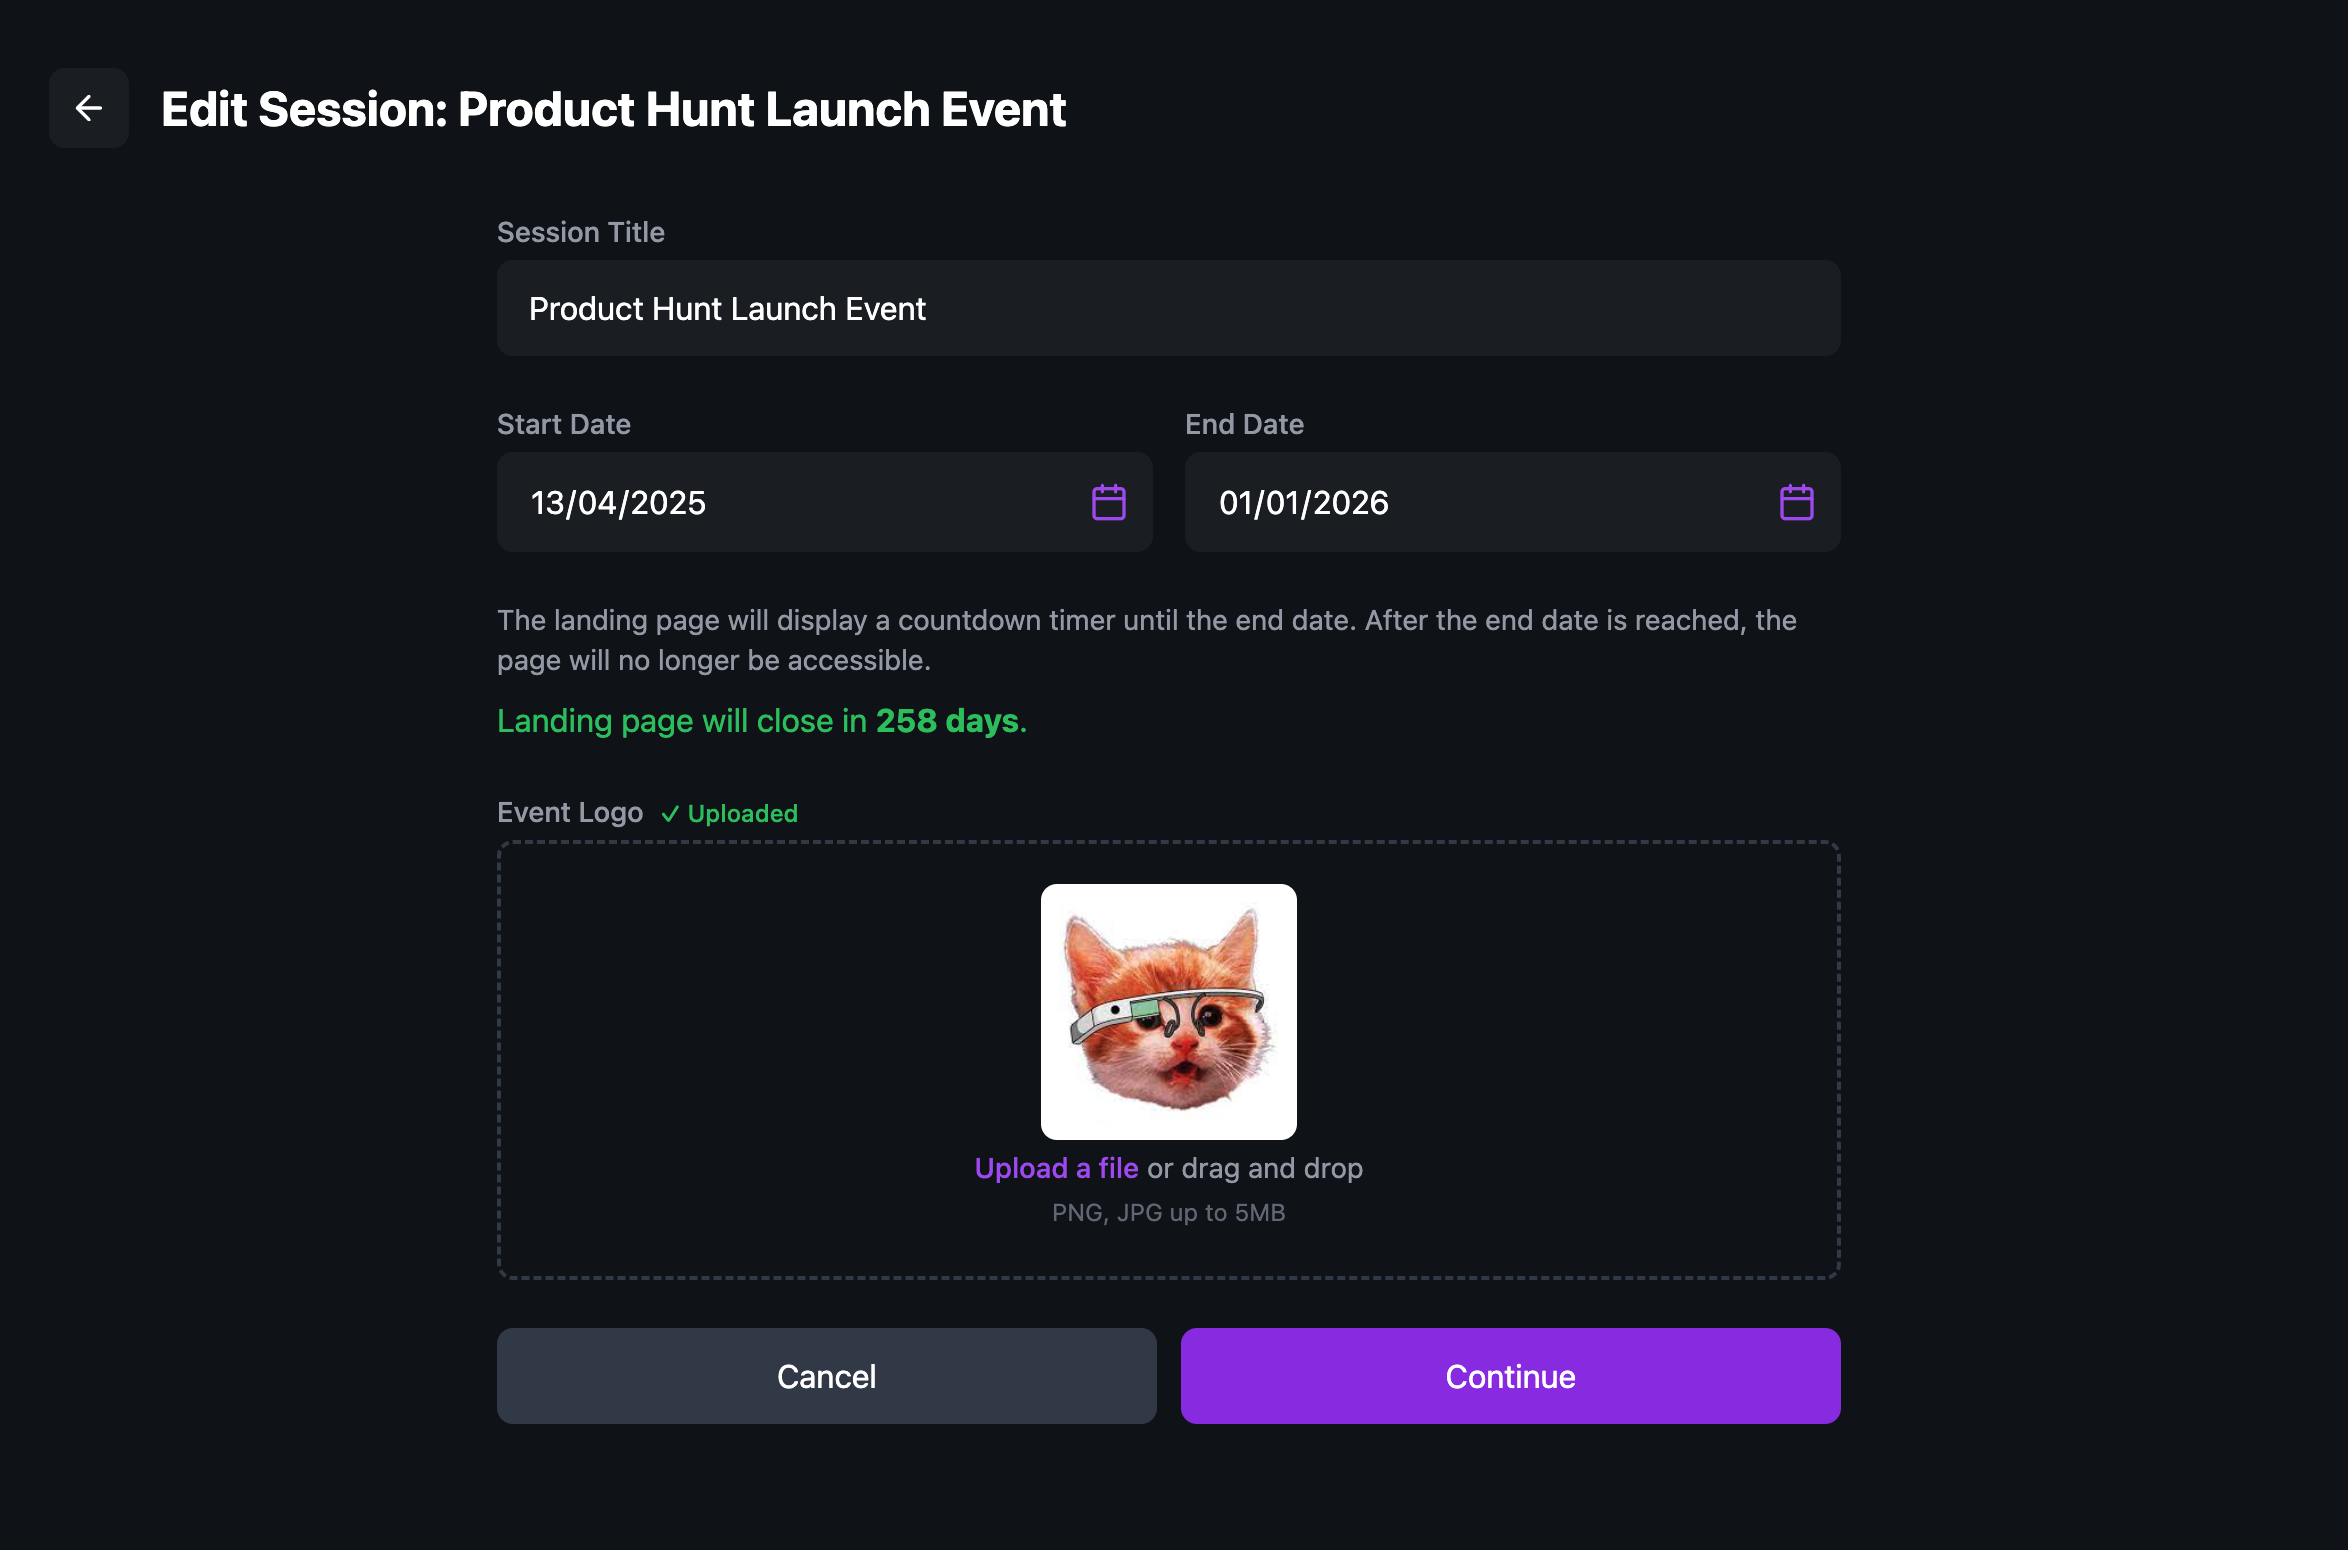Screen dimensions: 2348x1550
Task: Click the 'Session Title' label
Action: click(x=580, y=232)
